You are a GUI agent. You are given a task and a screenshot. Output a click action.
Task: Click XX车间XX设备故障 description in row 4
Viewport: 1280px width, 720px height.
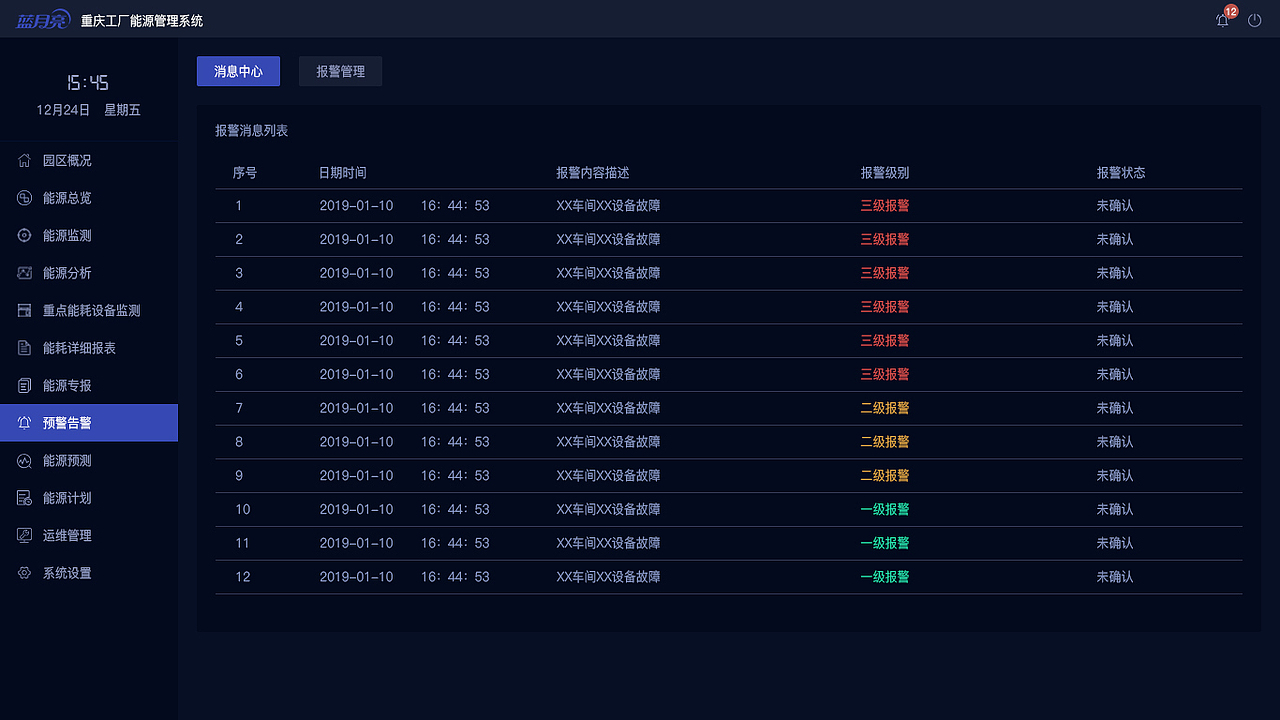608,307
